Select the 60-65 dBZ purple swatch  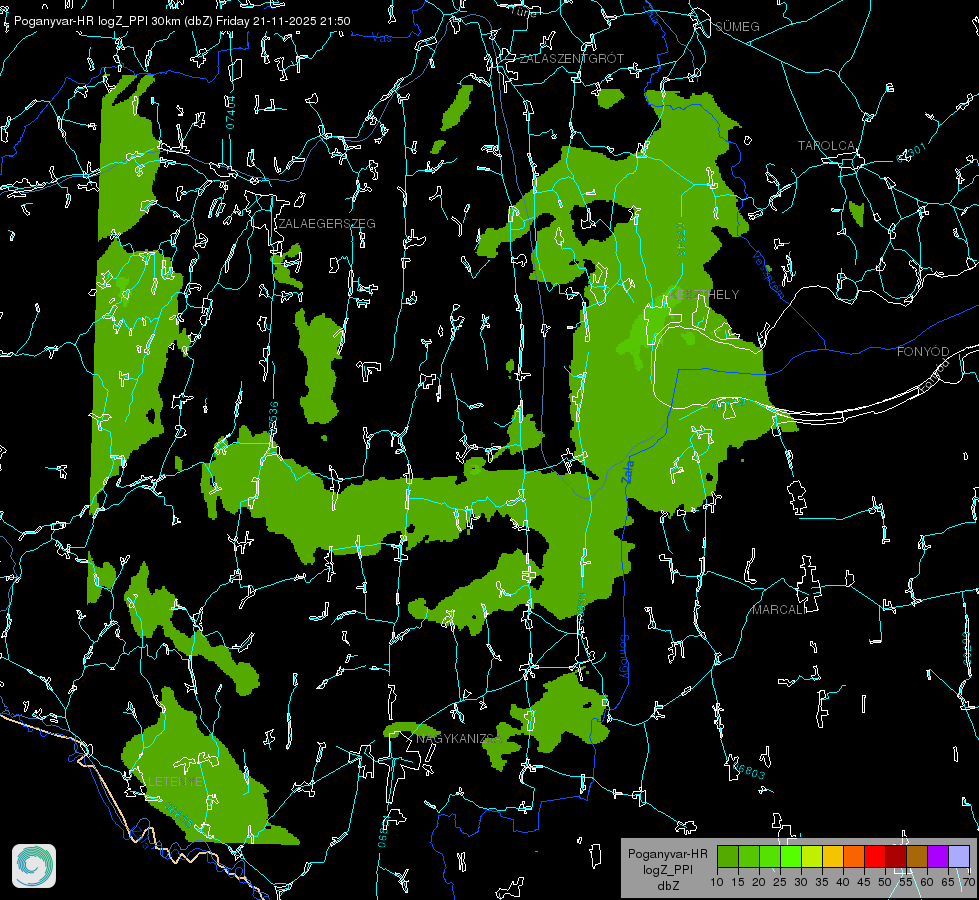click(x=938, y=856)
